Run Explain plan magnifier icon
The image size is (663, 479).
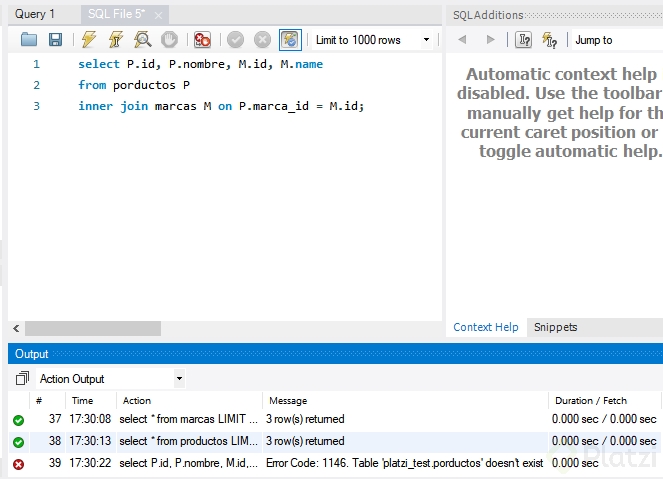[x=143, y=40]
